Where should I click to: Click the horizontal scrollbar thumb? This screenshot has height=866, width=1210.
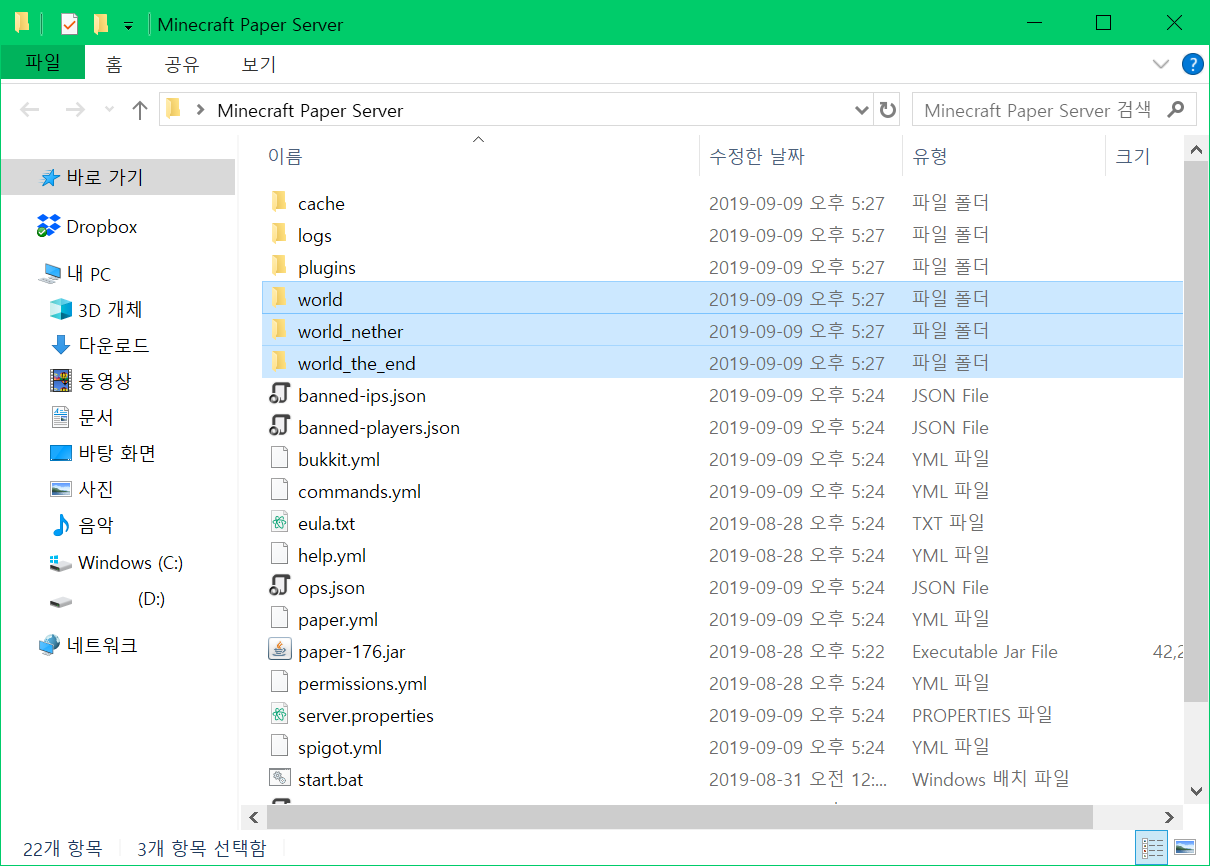point(680,817)
